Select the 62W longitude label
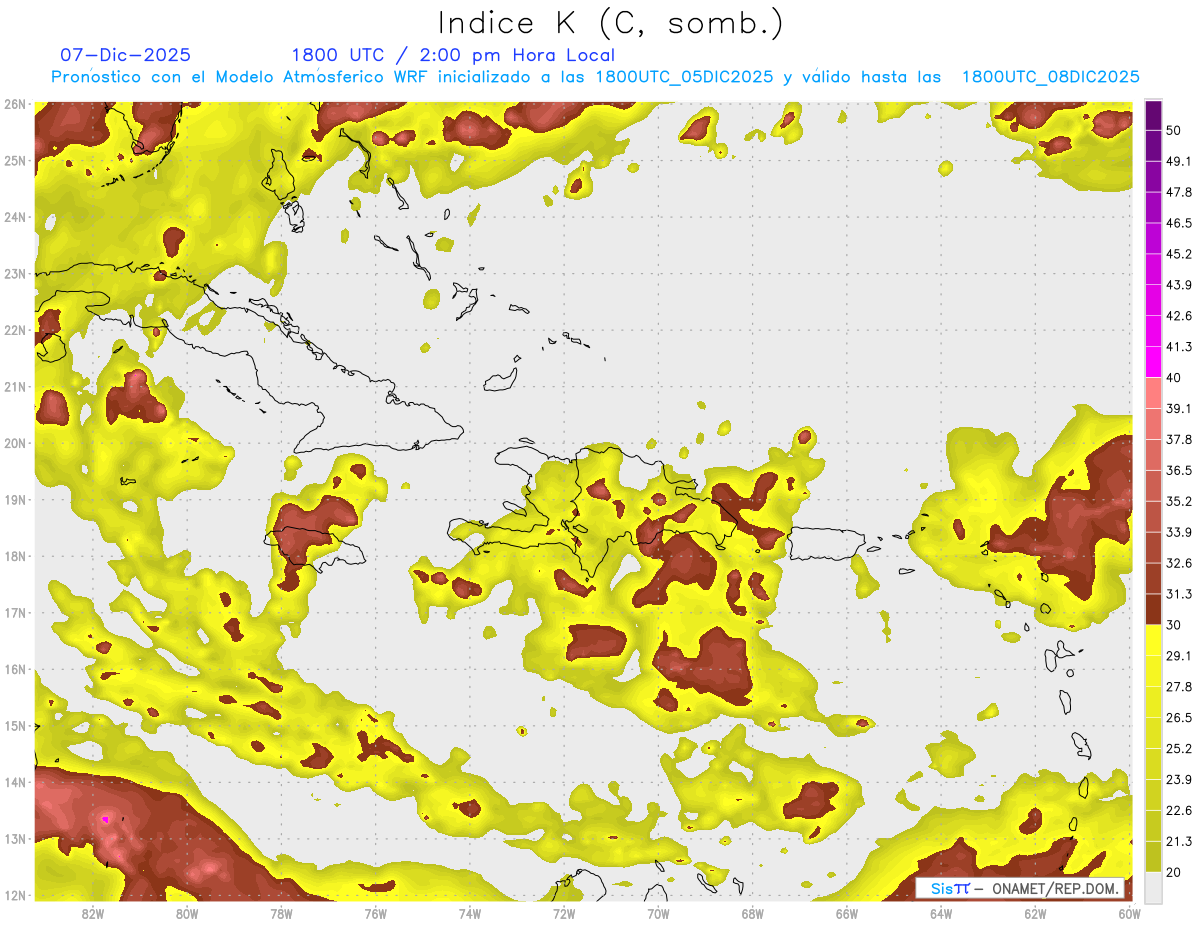This screenshot has width=1200, height=927. click(1035, 913)
